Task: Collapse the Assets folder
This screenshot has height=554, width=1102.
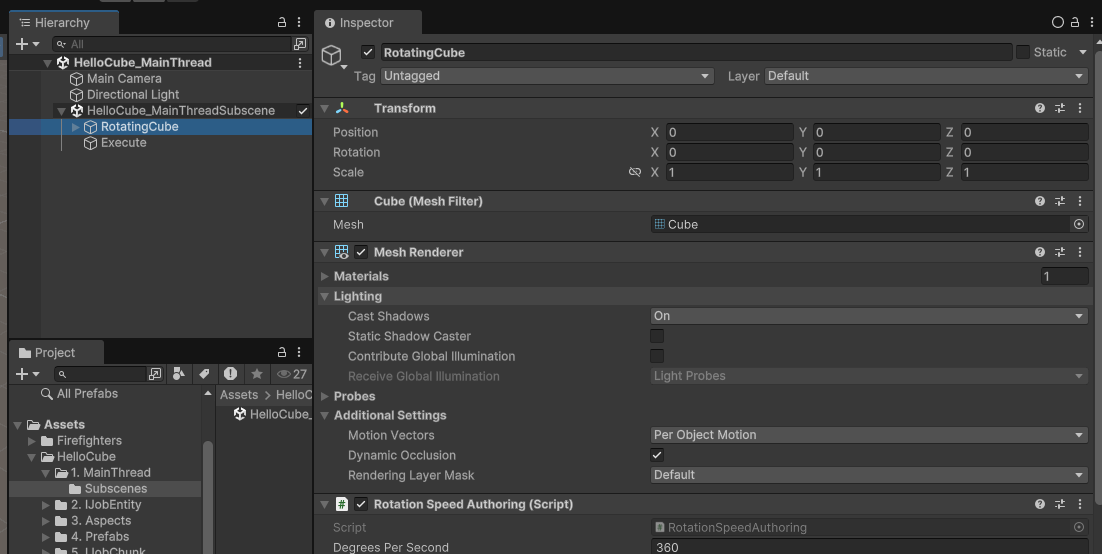Action: pyautogui.click(x=18, y=425)
